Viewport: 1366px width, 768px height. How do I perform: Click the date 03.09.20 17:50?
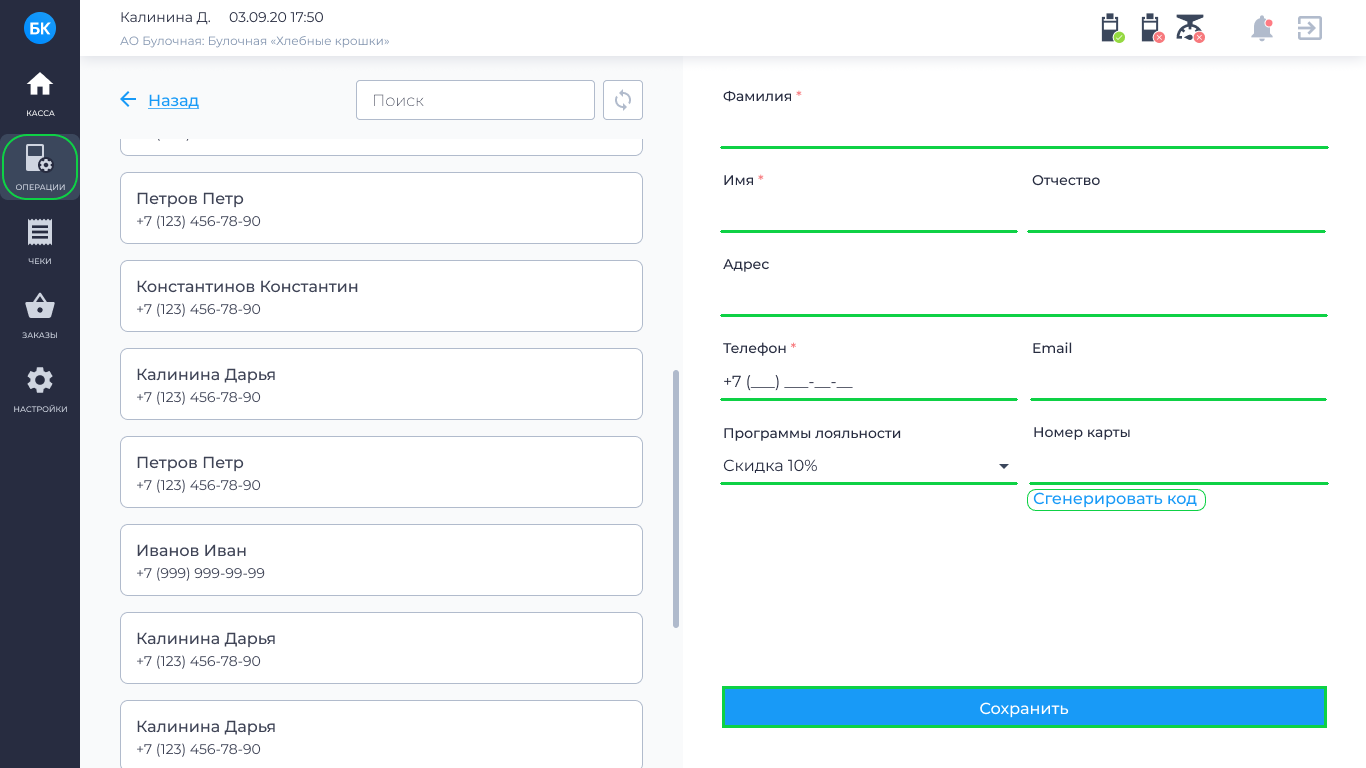tap(276, 17)
